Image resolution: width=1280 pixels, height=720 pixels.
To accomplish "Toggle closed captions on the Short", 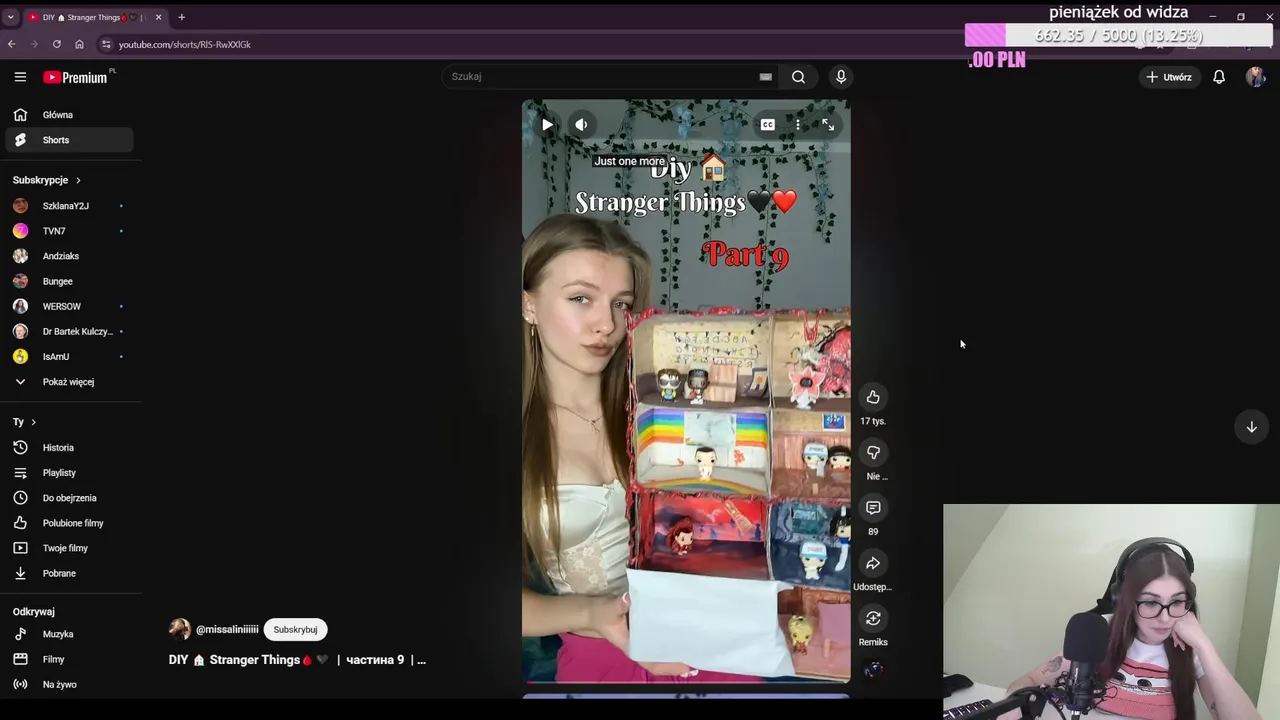I will coord(767,125).
